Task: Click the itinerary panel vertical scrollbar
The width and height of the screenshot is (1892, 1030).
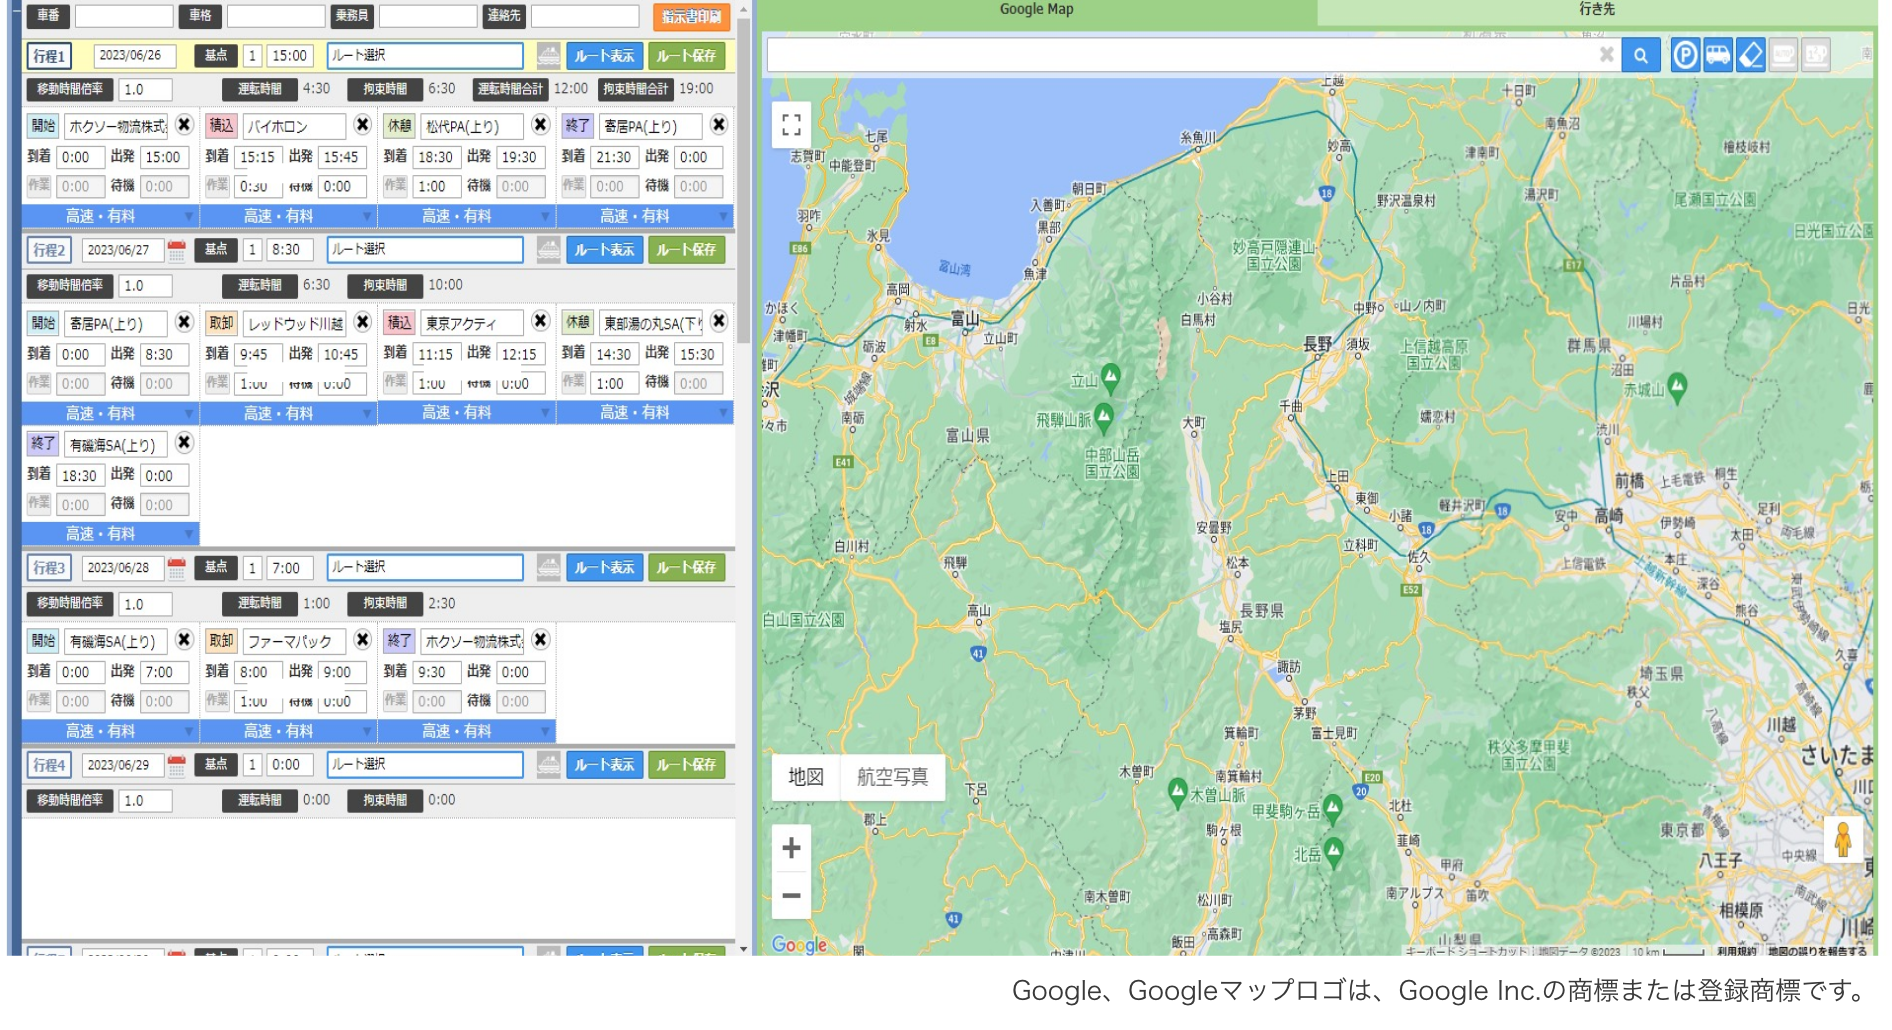Action: pyautogui.click(x=743, y=180)
